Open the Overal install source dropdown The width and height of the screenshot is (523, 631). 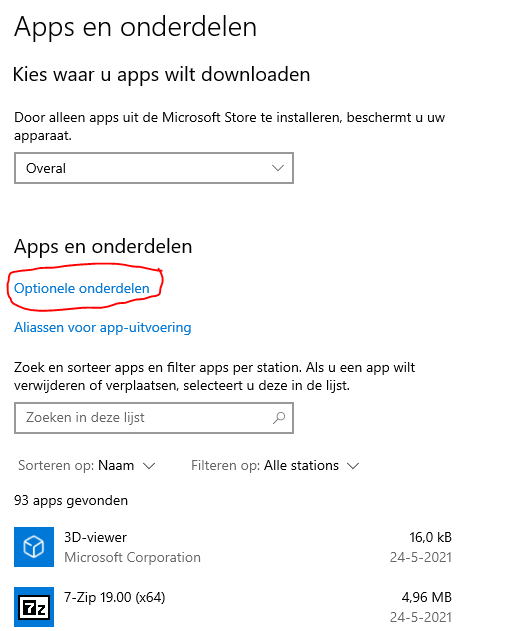(x=154, y=168)
